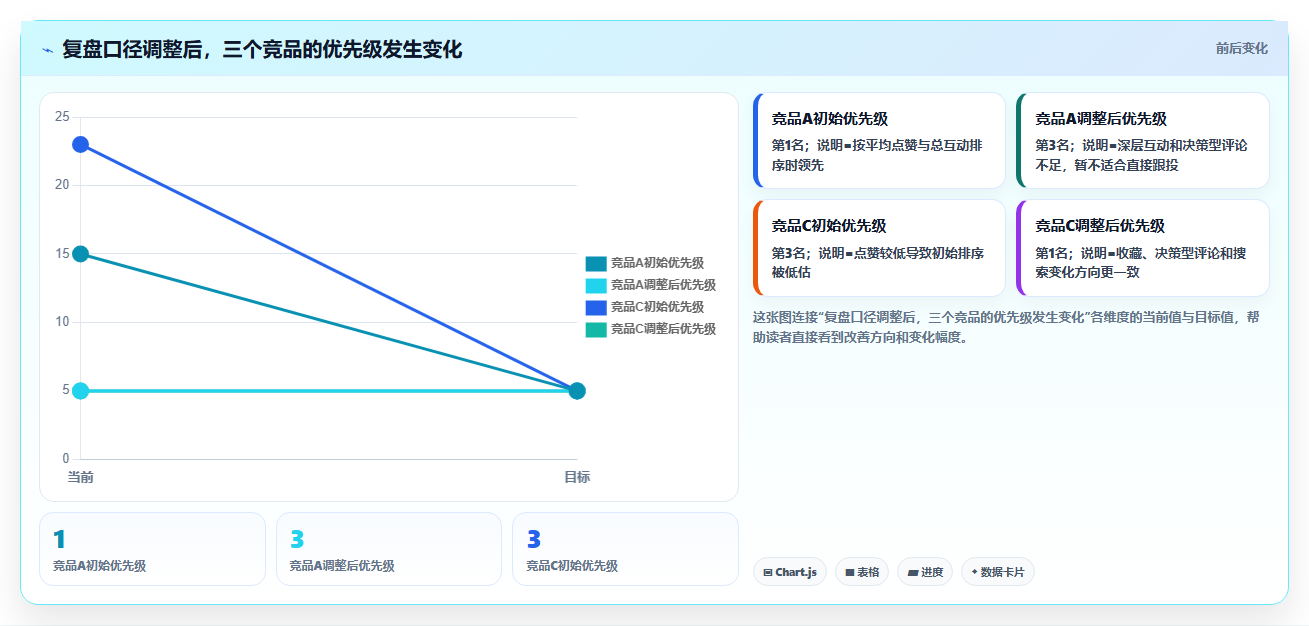Select the cyan current point at value 5
The width and height of the screenshot is (1309, 626).
[80, 391]
